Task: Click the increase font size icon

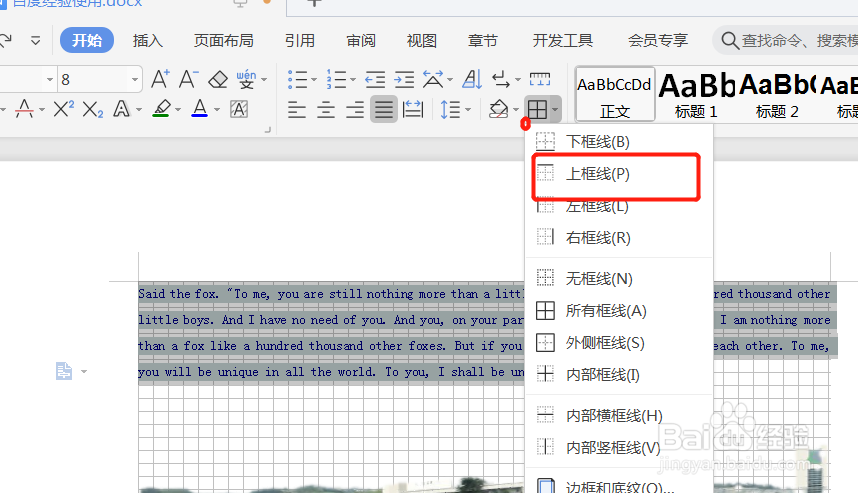Action: [x=160, y=79]
